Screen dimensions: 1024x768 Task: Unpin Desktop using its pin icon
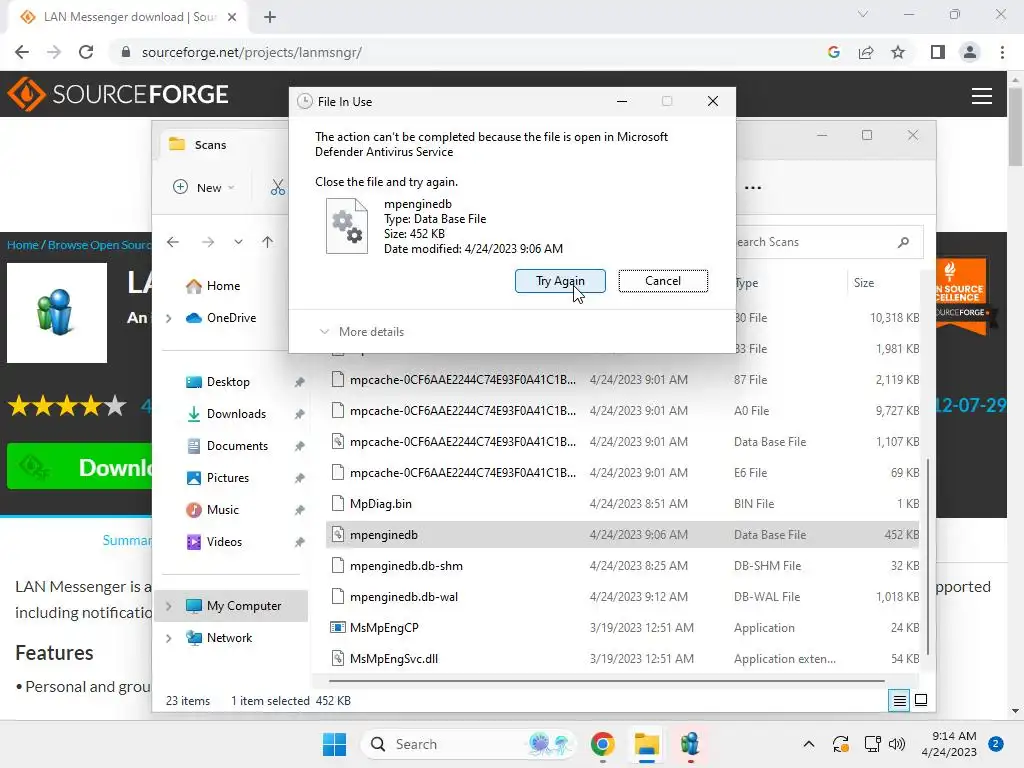point(299,382)
